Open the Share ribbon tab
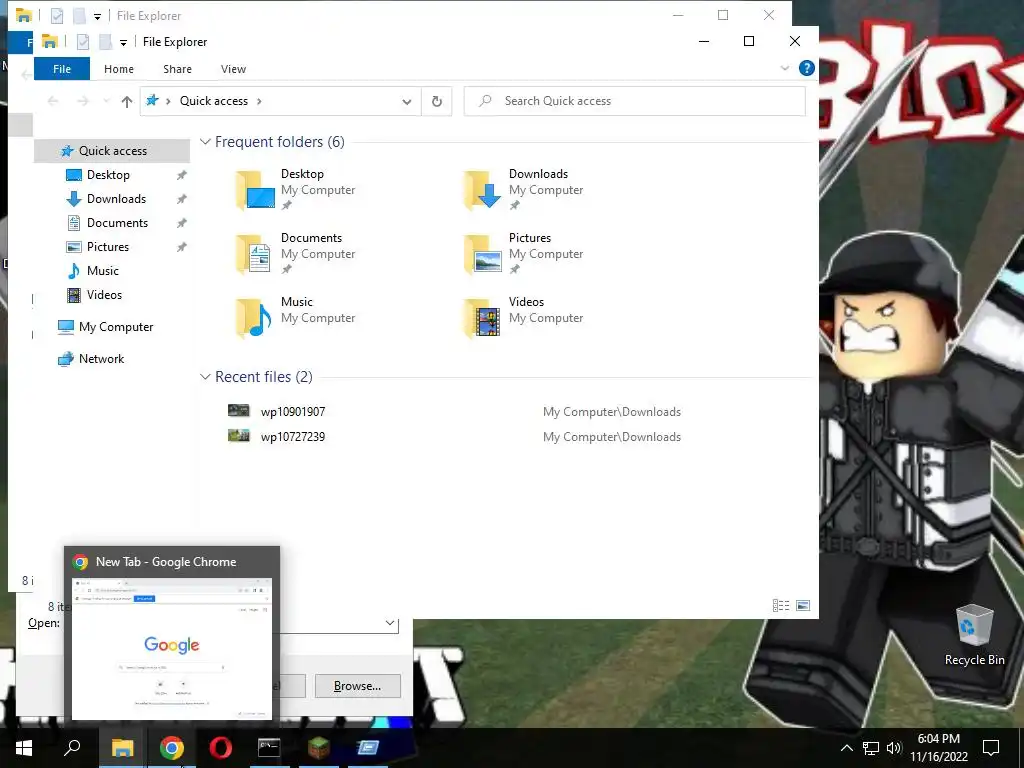This screenshot has width=1024, height=768. tap(178, 69)
